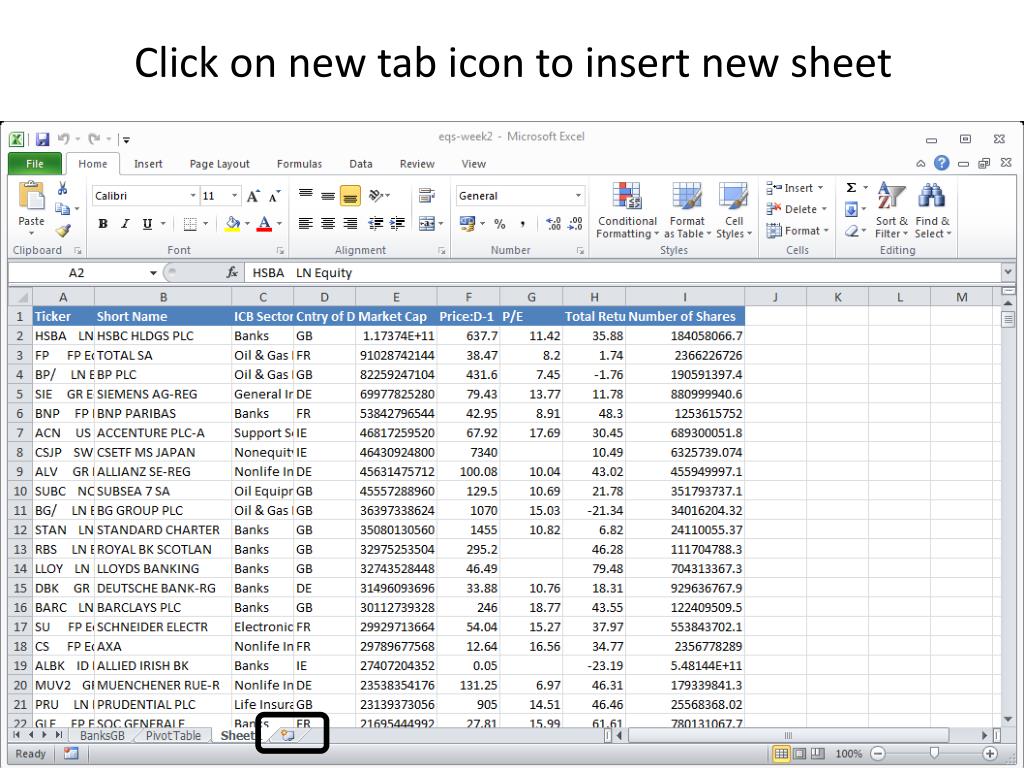1024x768 pixels.
Task: Click the Fill down icon in Editing
Action: point(852,210)
